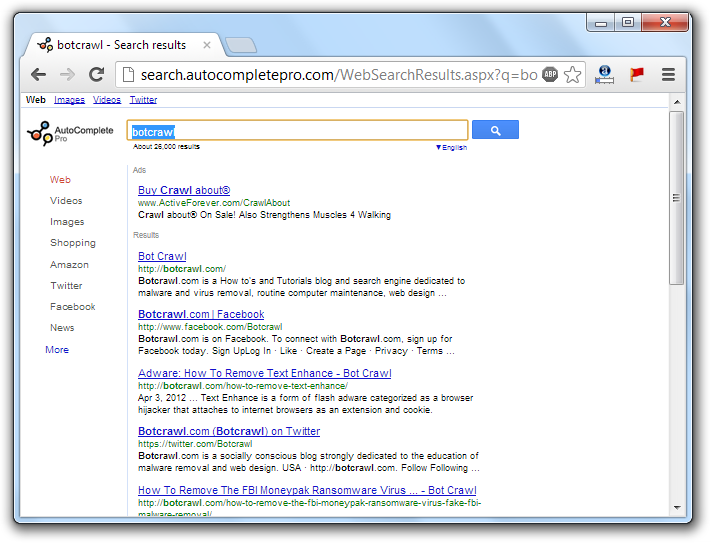Open the Chrome hamburger menu
711x543 pixels.
[x=668, y=74]
